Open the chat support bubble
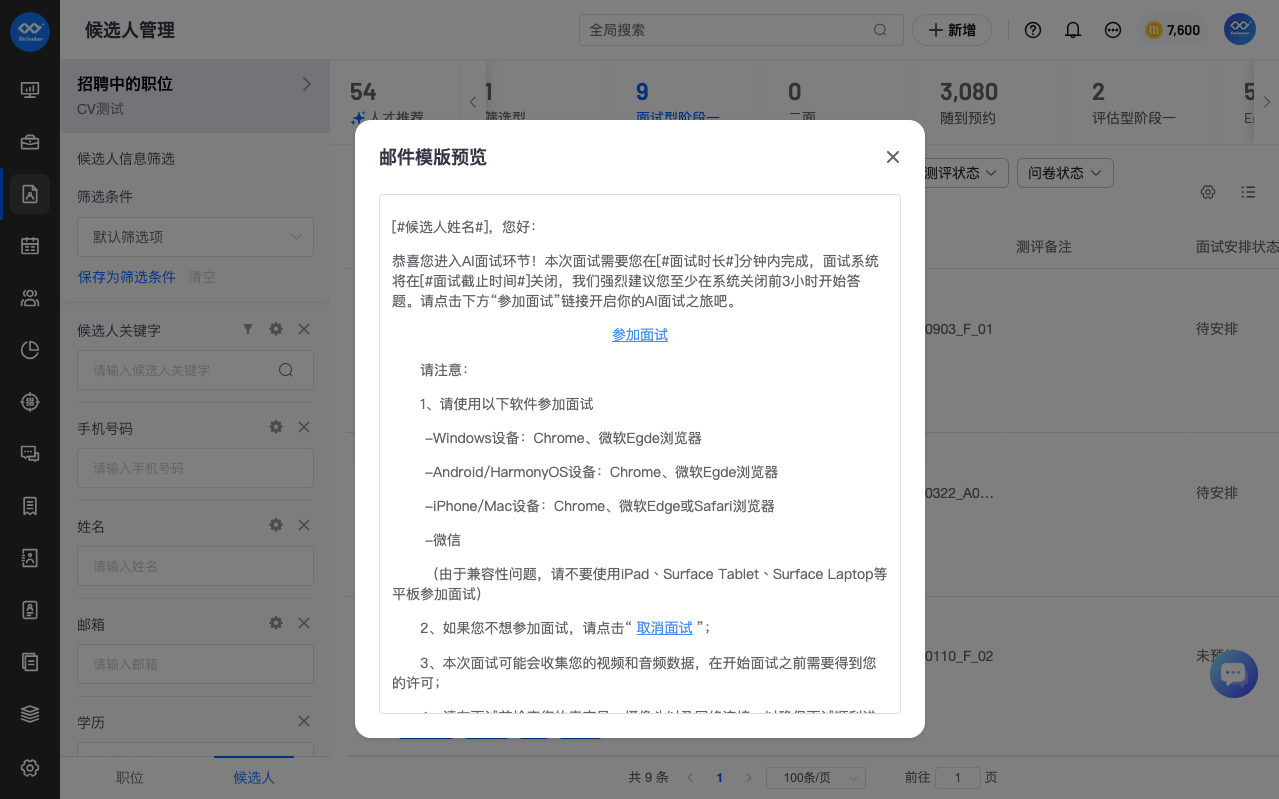 point(1233,674)
